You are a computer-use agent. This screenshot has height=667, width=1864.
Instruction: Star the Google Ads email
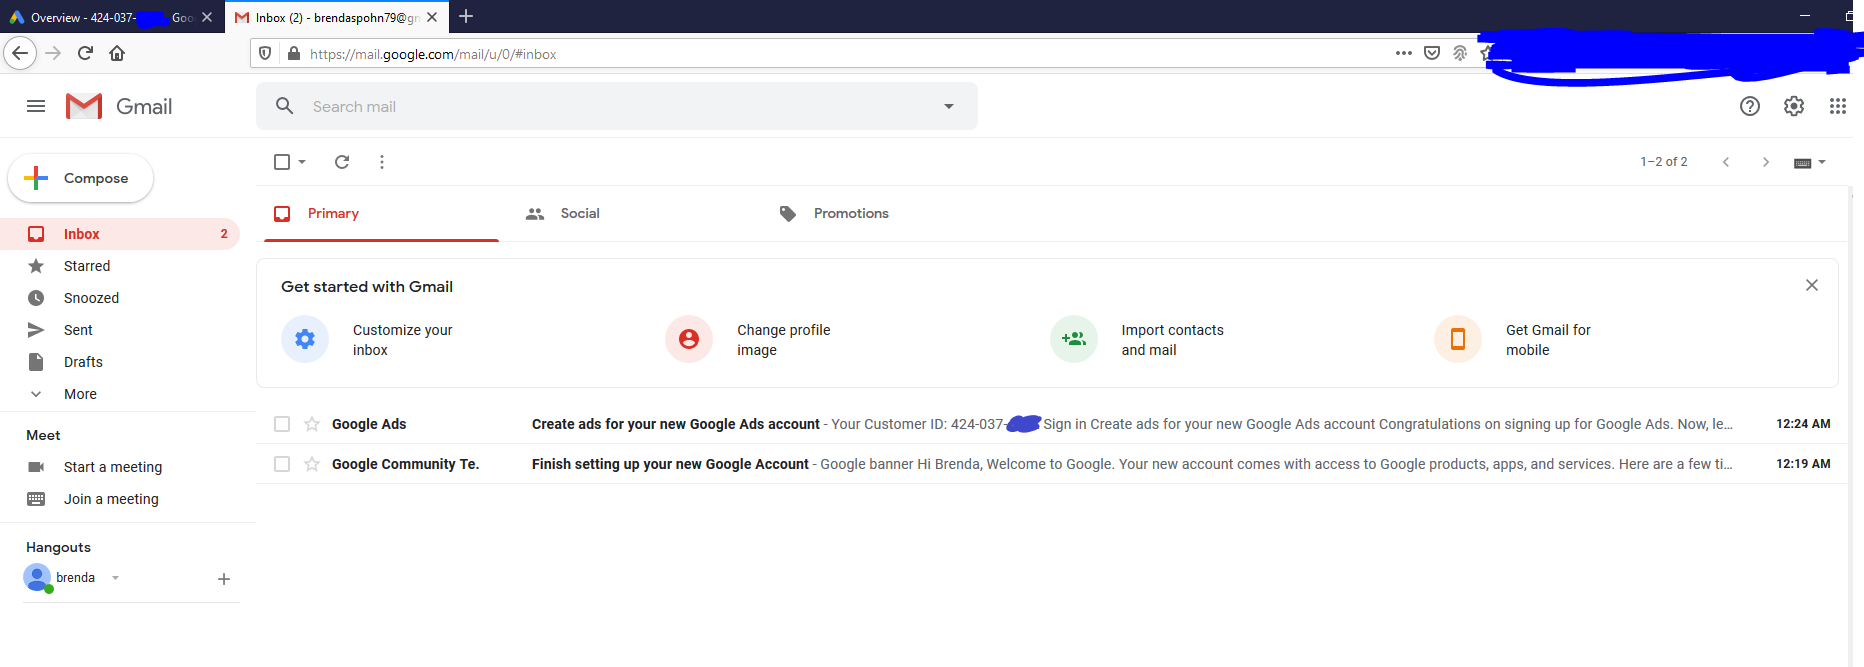tap(312, 424)
